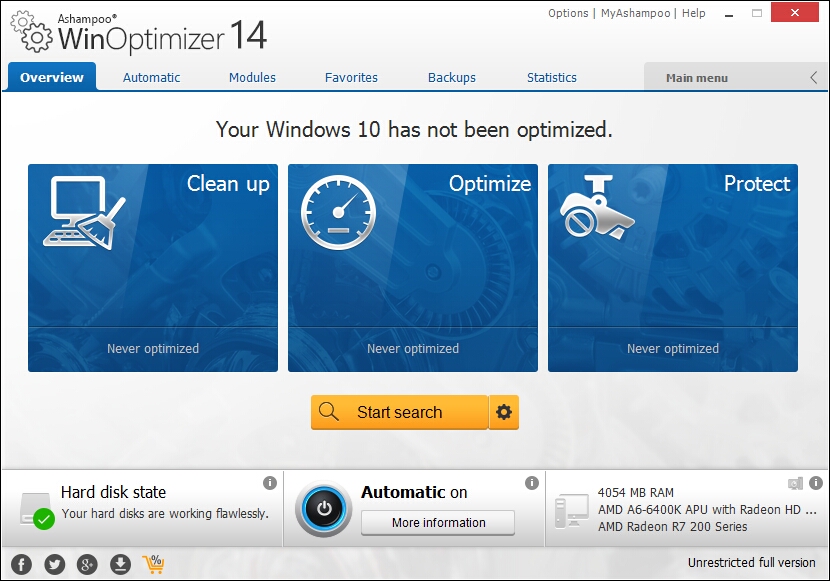Close the WinOptimizer window

click(795, 13)
